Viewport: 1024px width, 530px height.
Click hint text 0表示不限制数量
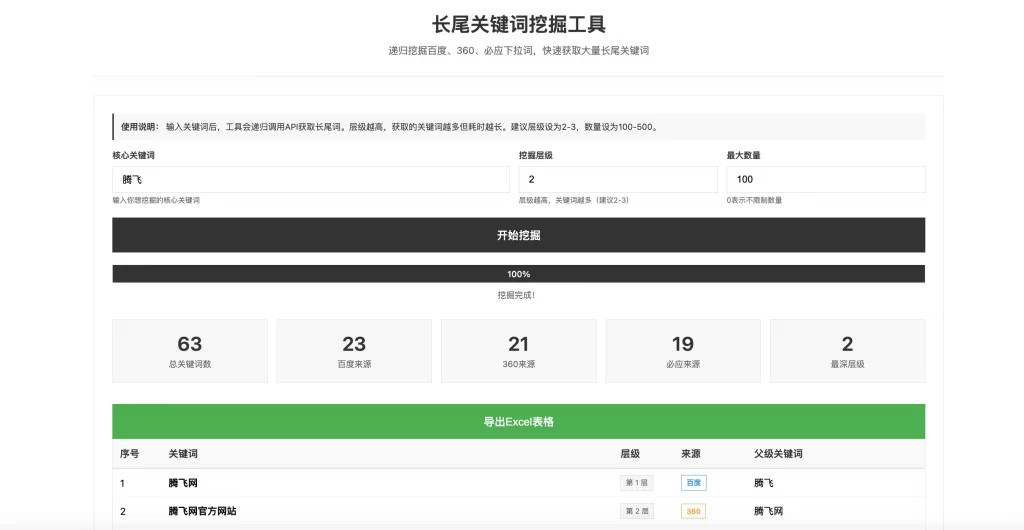click(754, 200)
